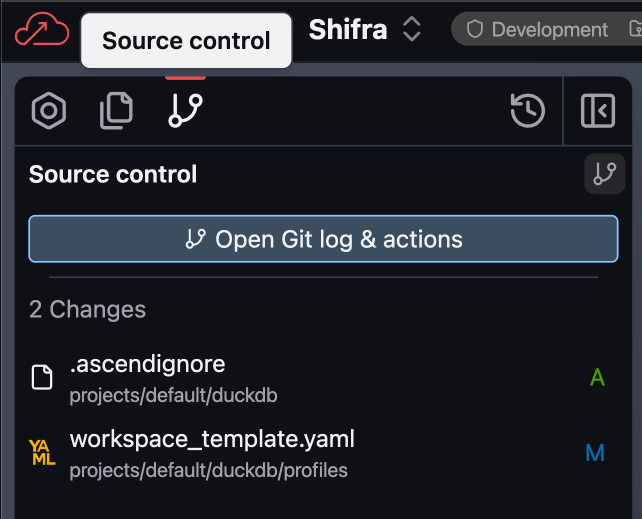642x519 pixels.
Task: Click the projects/default/duckdb/profiles path text
Action: click(x=208, y=470)
